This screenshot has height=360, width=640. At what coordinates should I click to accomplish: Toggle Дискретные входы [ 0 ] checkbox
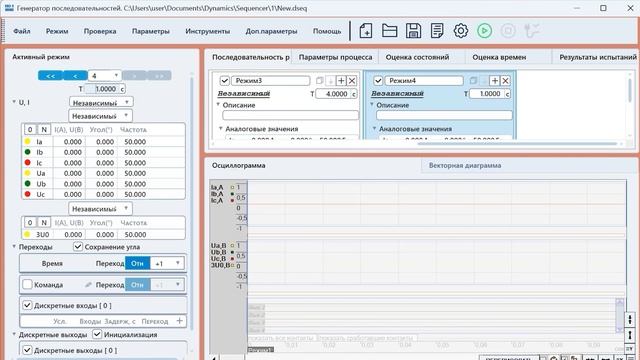click(27, 305)
